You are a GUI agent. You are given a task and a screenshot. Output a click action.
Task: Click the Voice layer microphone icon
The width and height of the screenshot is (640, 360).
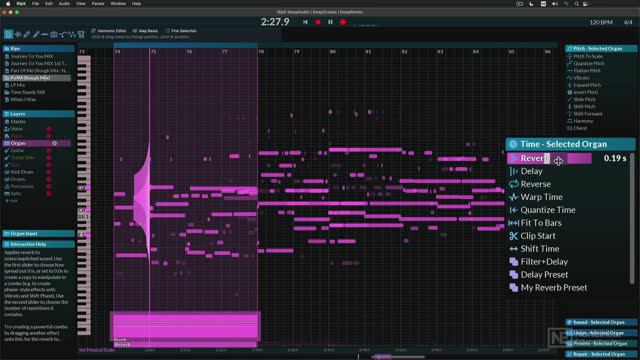[x=7, y=129]
